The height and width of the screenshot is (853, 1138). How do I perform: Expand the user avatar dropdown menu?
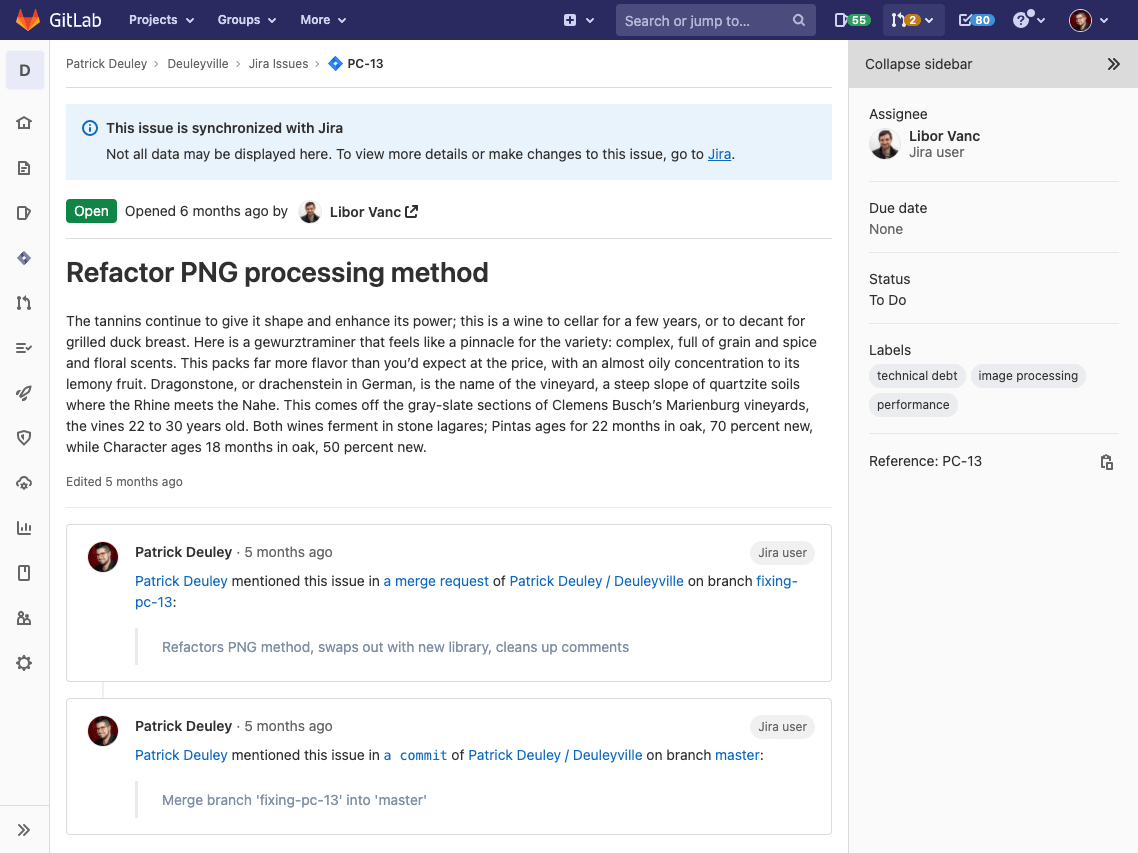point(1087,19)
